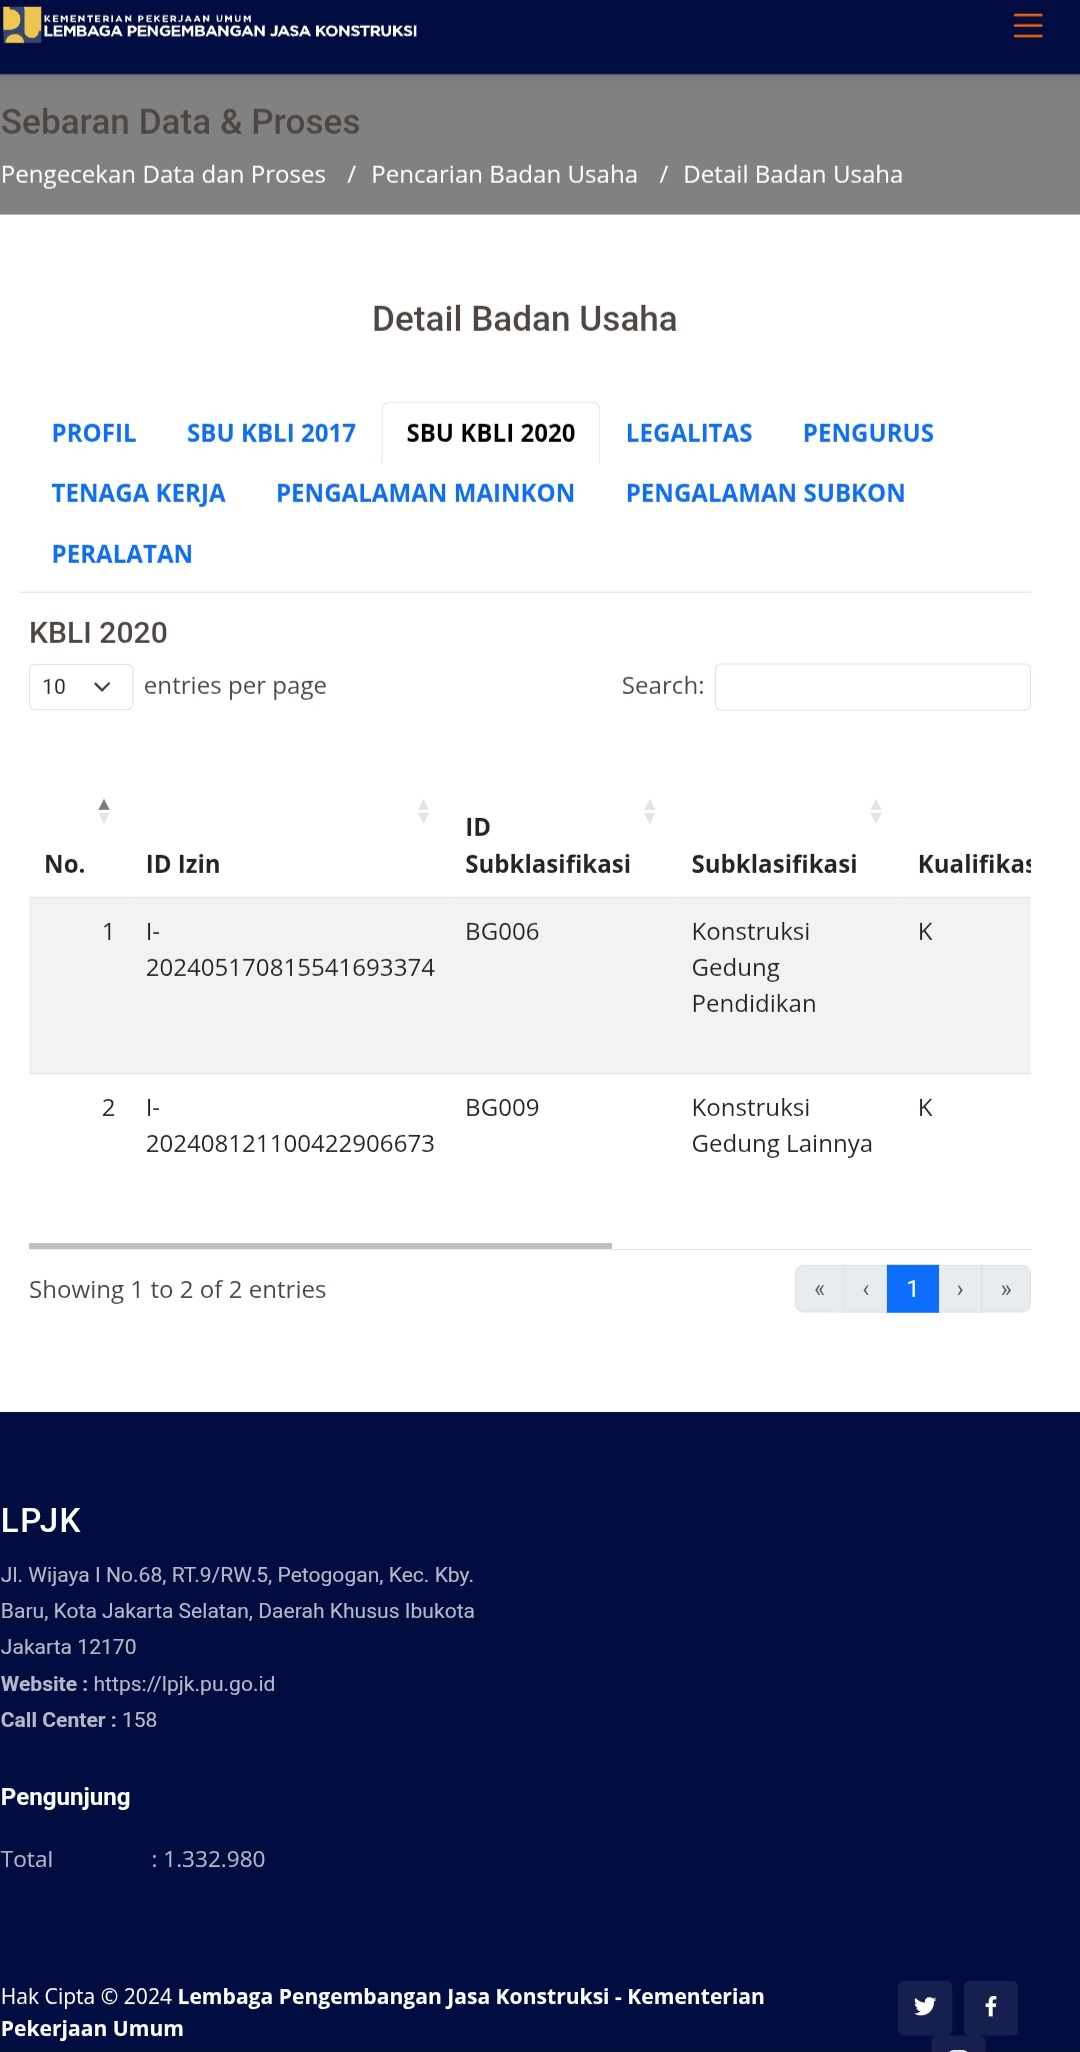Open the SBU KBLI 2017 tab

coord(271,433)
